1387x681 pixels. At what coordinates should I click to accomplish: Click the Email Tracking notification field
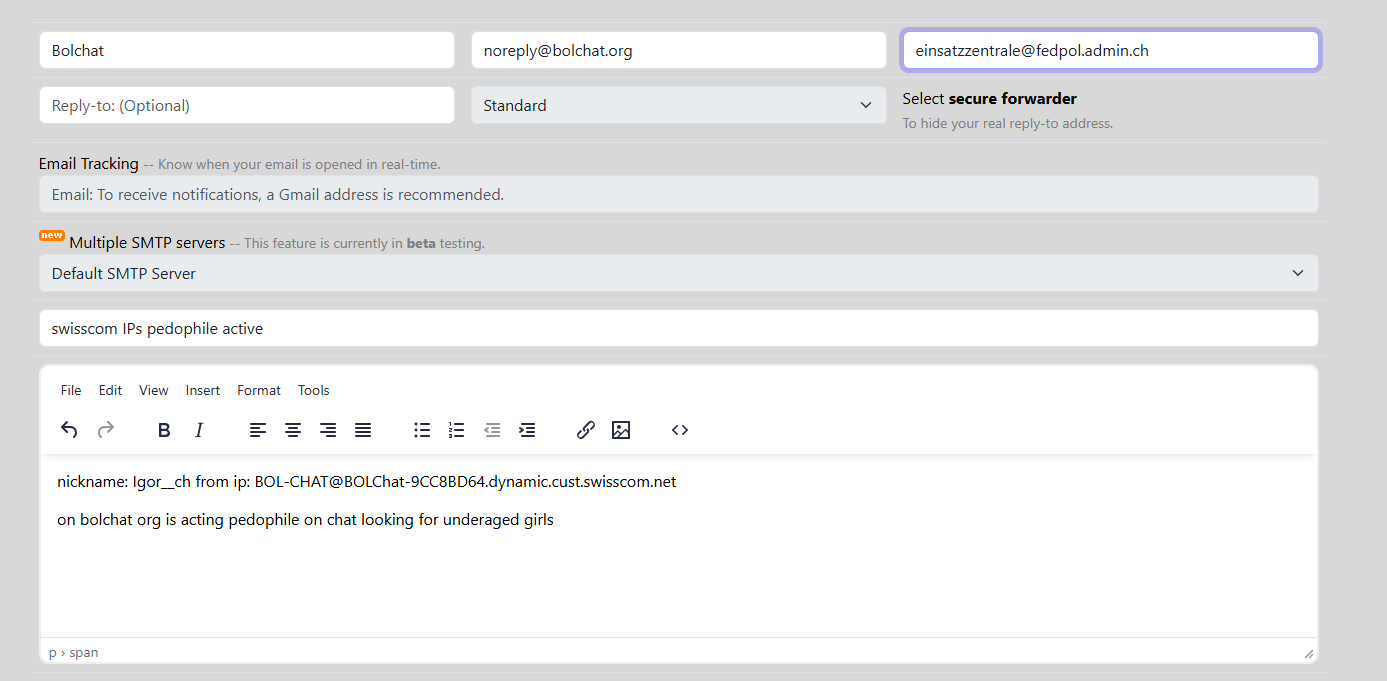(x=679, y=194)
